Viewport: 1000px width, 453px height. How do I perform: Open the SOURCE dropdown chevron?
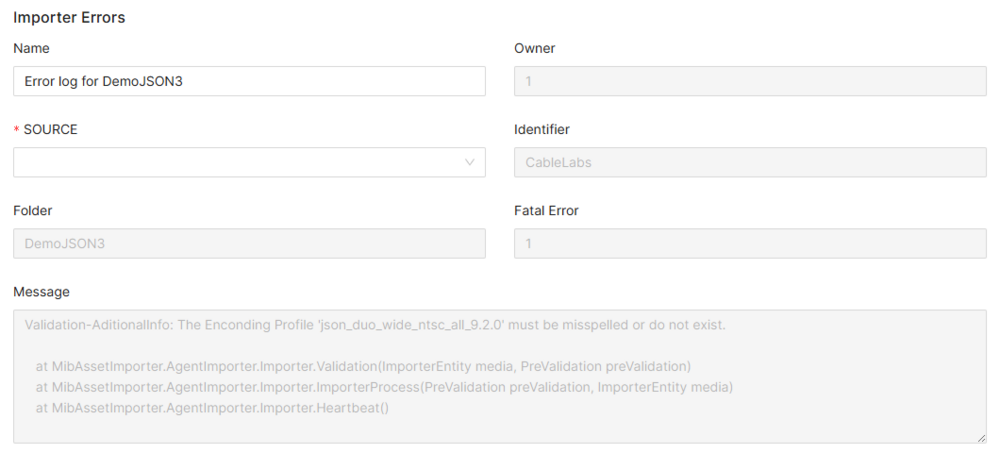(x=470, y=162)
